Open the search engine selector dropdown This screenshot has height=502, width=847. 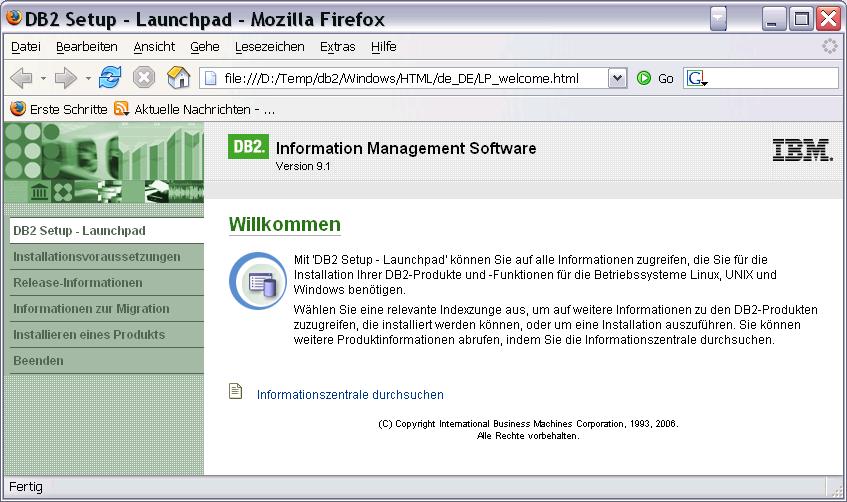pos(697,79)
